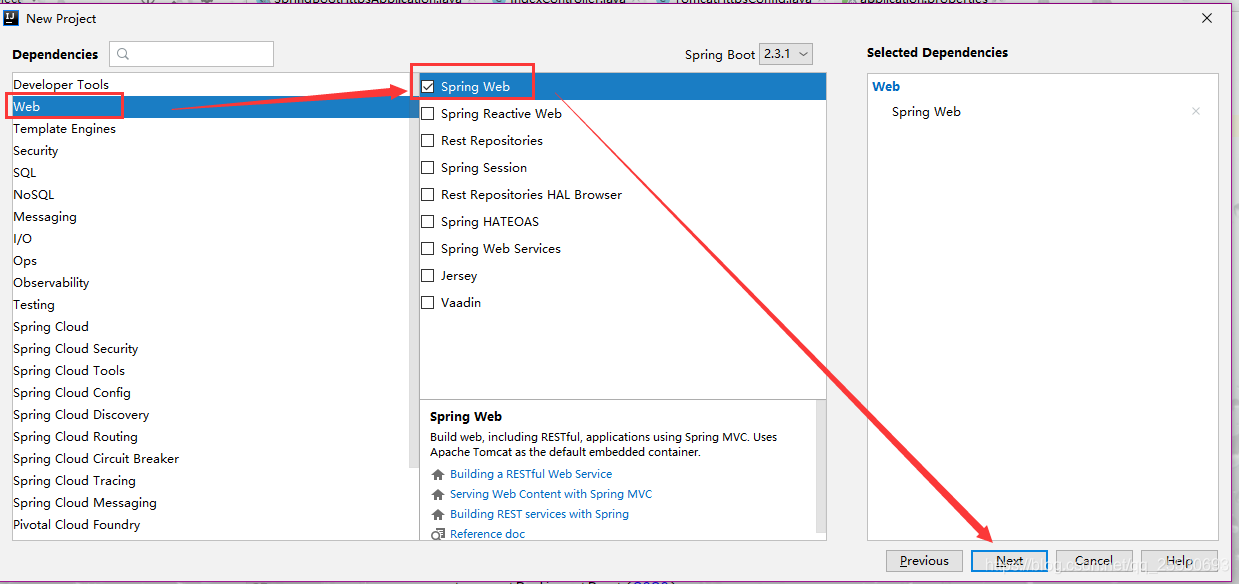Image resolution: width=1239 pixels, height=584 pixels.
Task: Open the Reference doc link
Action: (487, 534)
